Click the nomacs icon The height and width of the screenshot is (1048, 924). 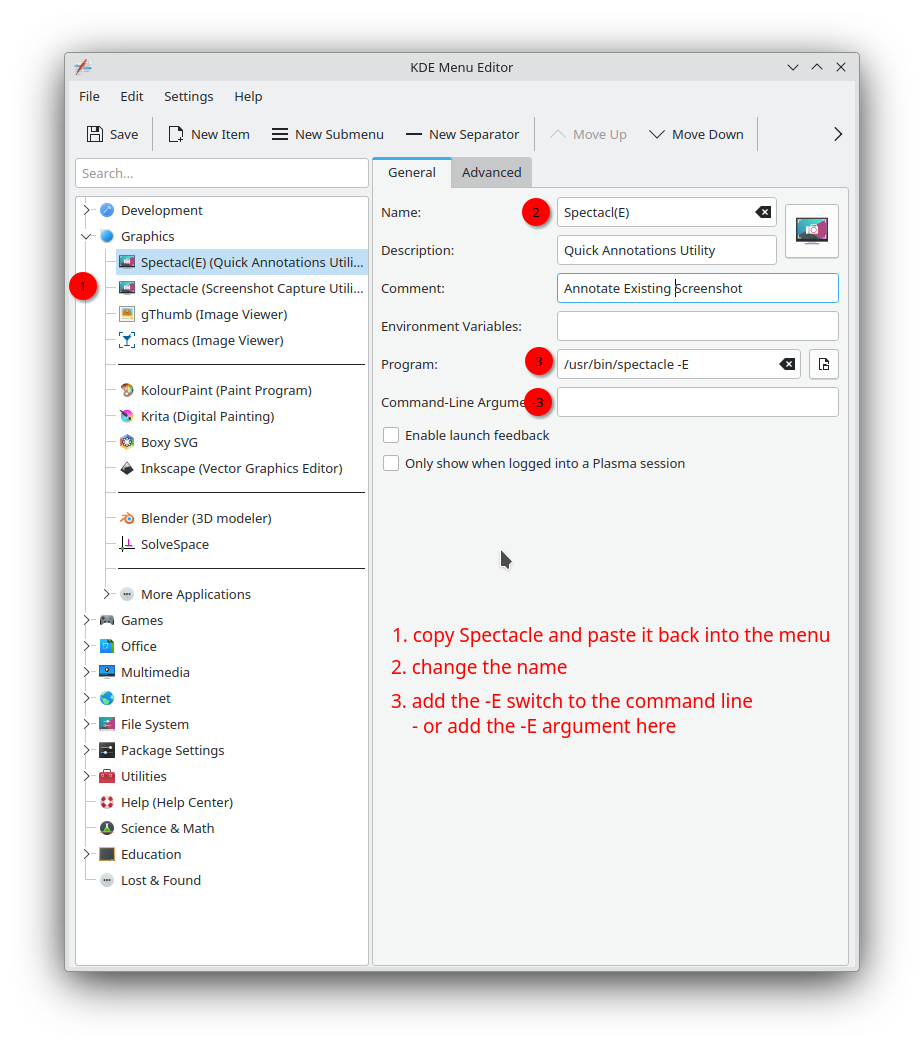click(127, 340)
